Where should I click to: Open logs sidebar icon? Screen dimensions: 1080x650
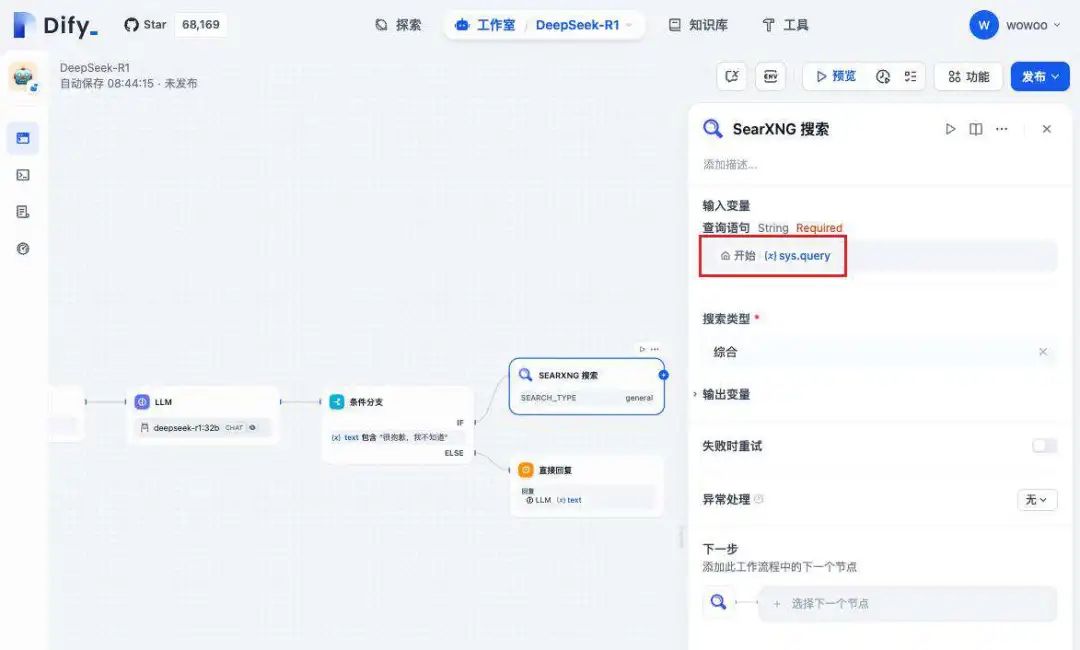[x=23, y=211]
